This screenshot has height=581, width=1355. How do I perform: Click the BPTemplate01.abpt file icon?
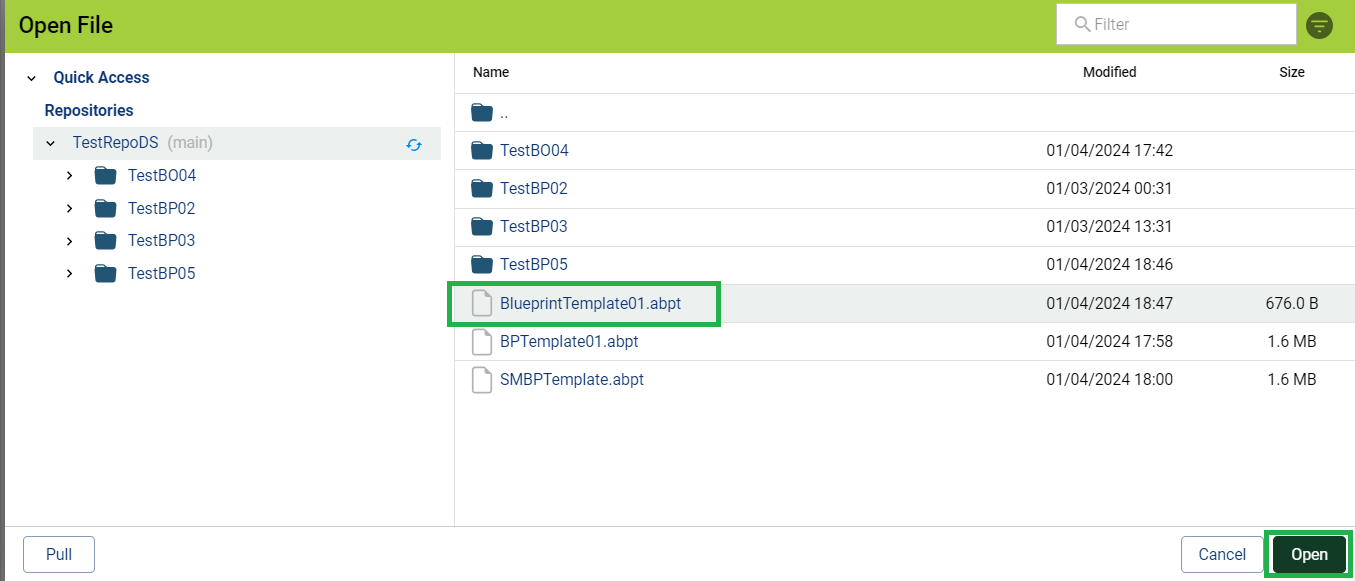pos(482,342)
